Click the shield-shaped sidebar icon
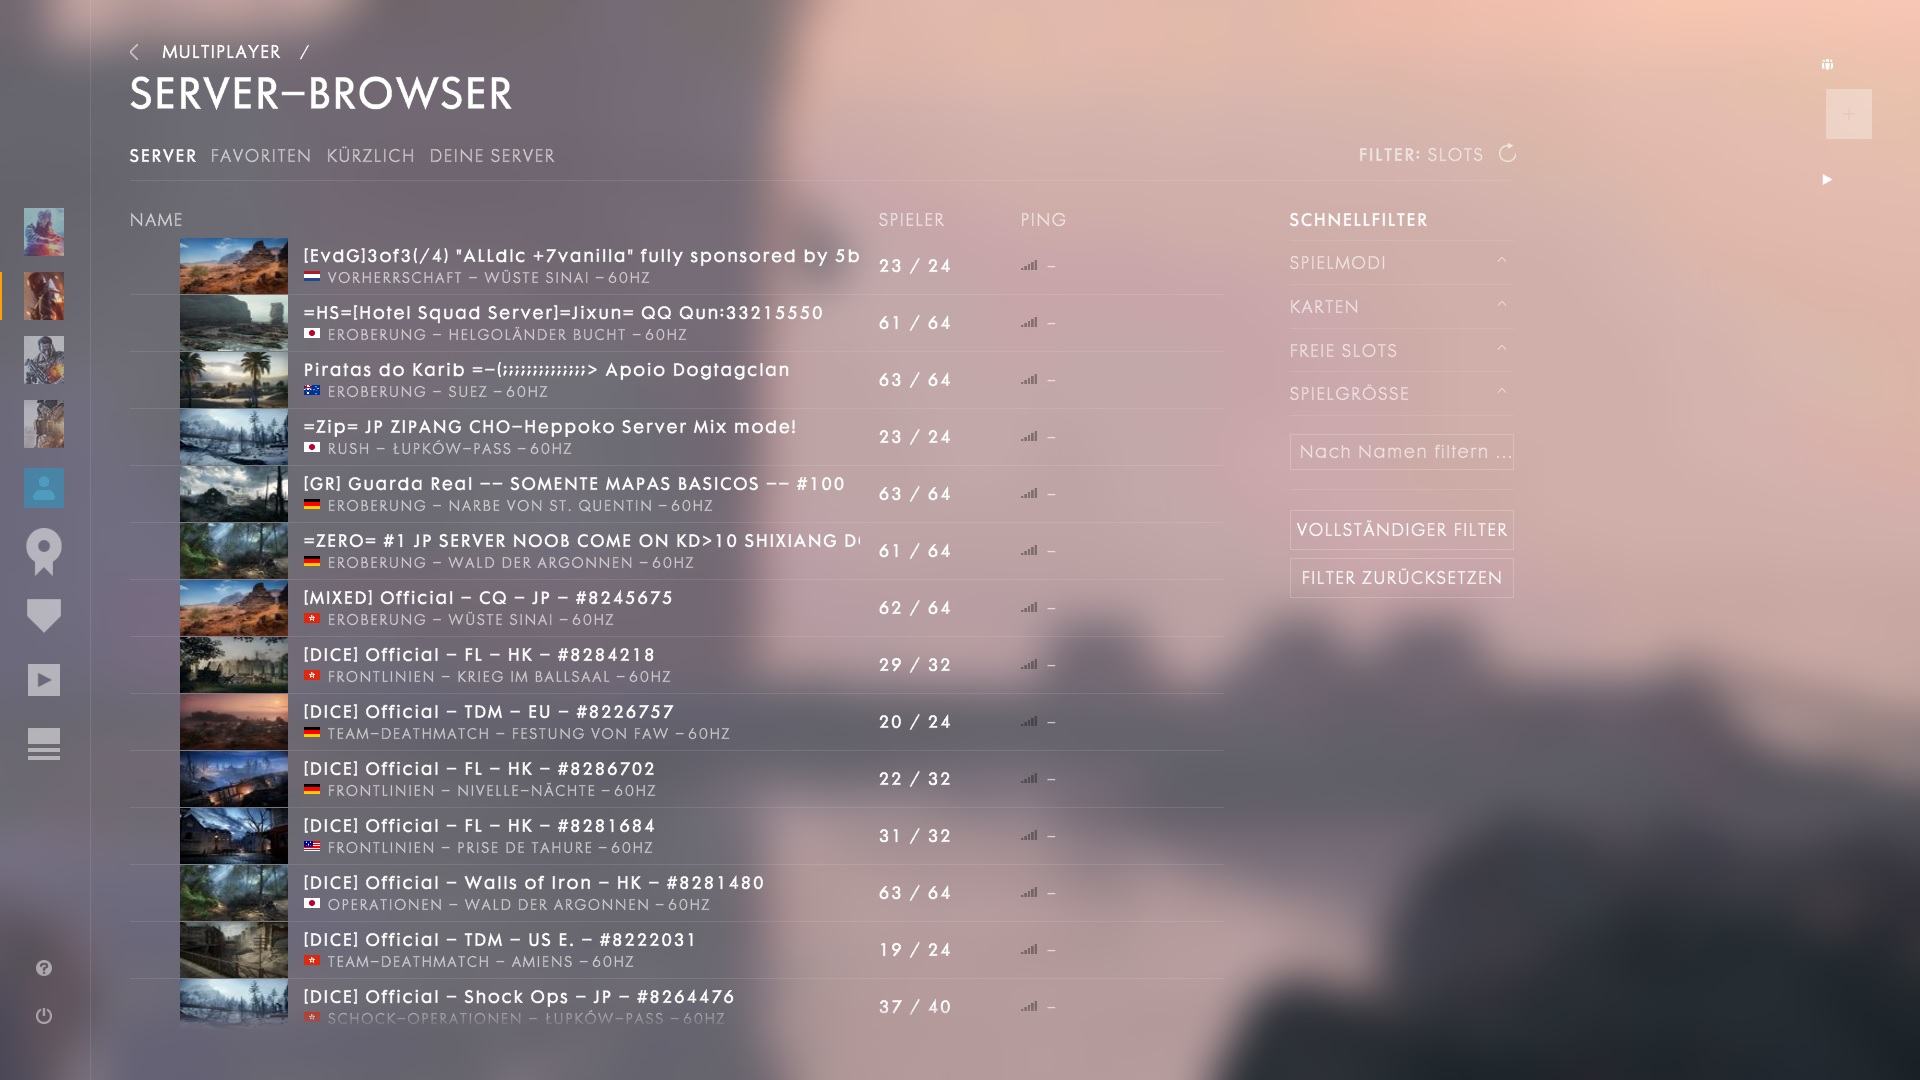Screen dimensions: 1920x1080 tap(44, 615)
